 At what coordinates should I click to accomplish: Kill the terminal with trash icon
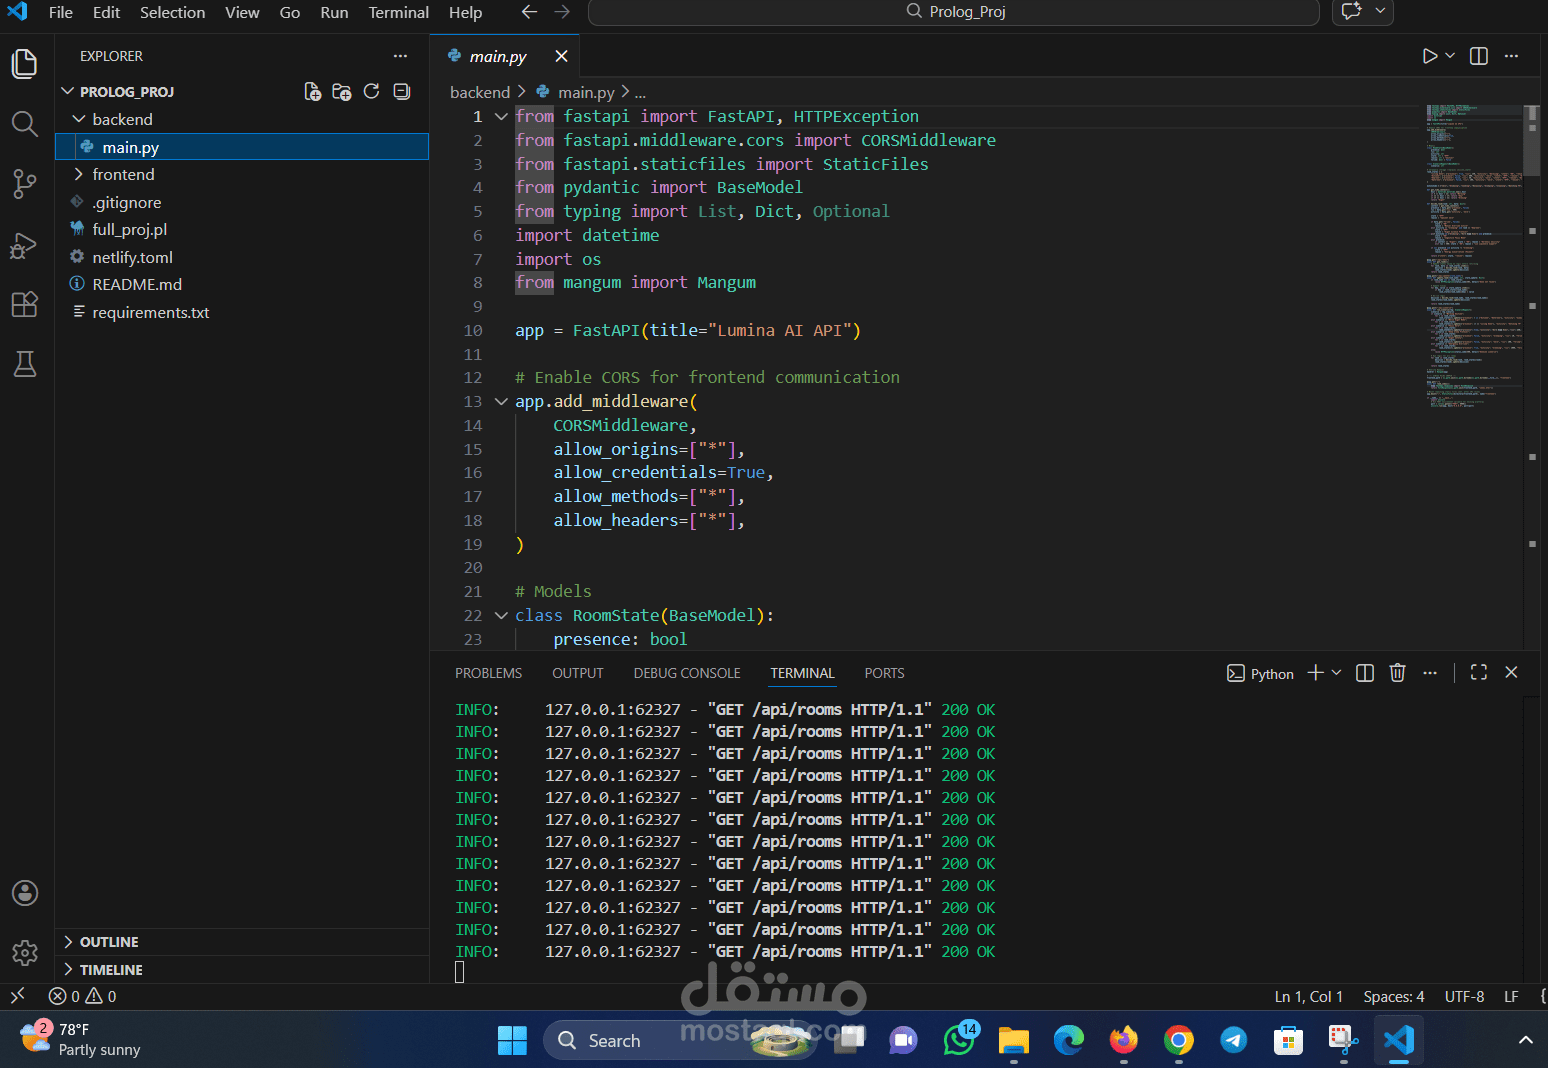[x=1397, y=673]
